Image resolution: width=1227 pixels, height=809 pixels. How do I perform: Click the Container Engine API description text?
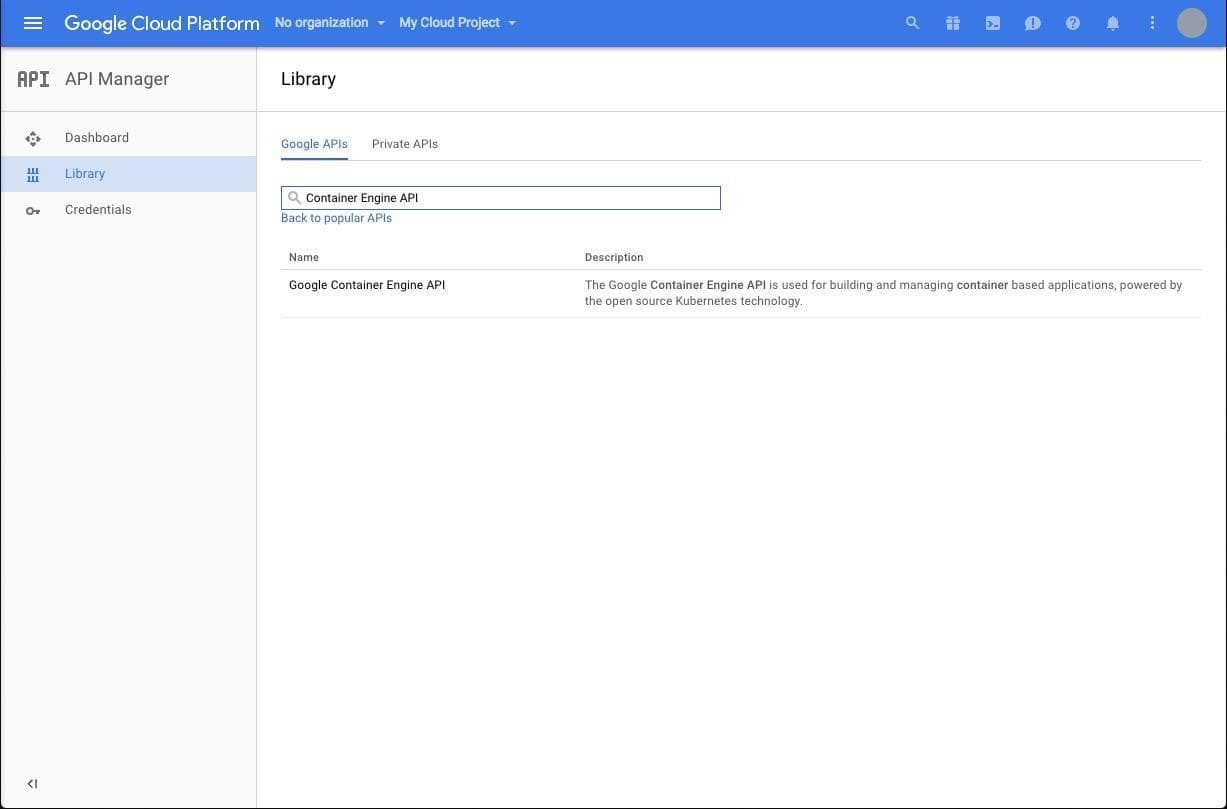coord(884,293)
